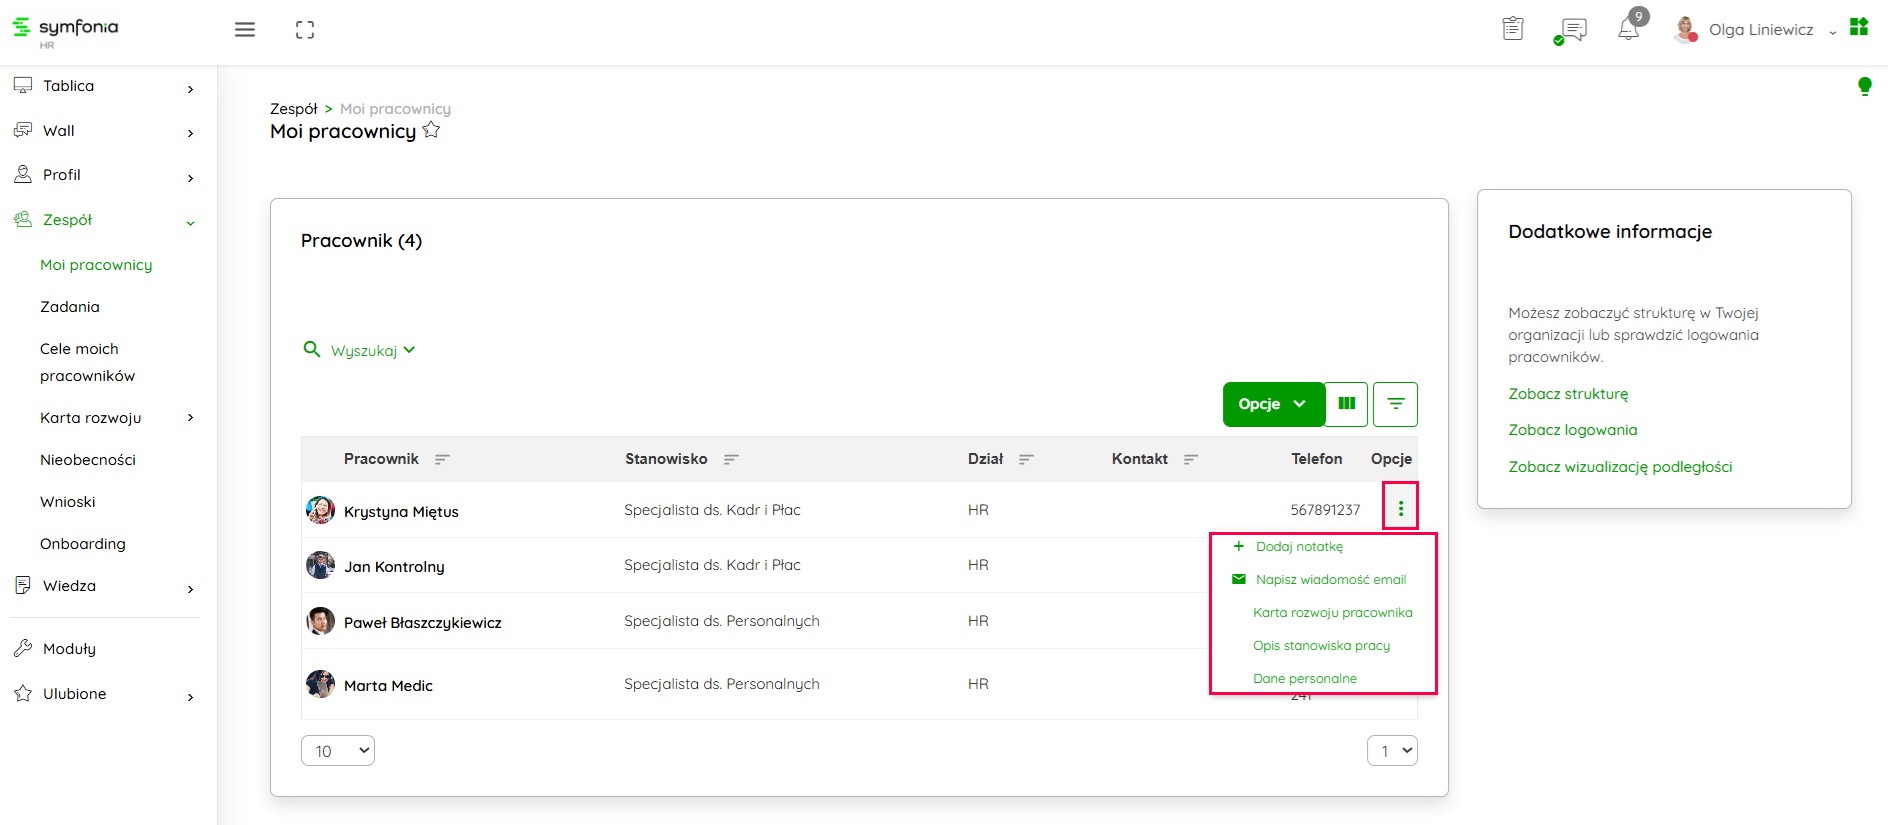
Task: Open the rows per page dropdown
Action: tap(338, 751)
